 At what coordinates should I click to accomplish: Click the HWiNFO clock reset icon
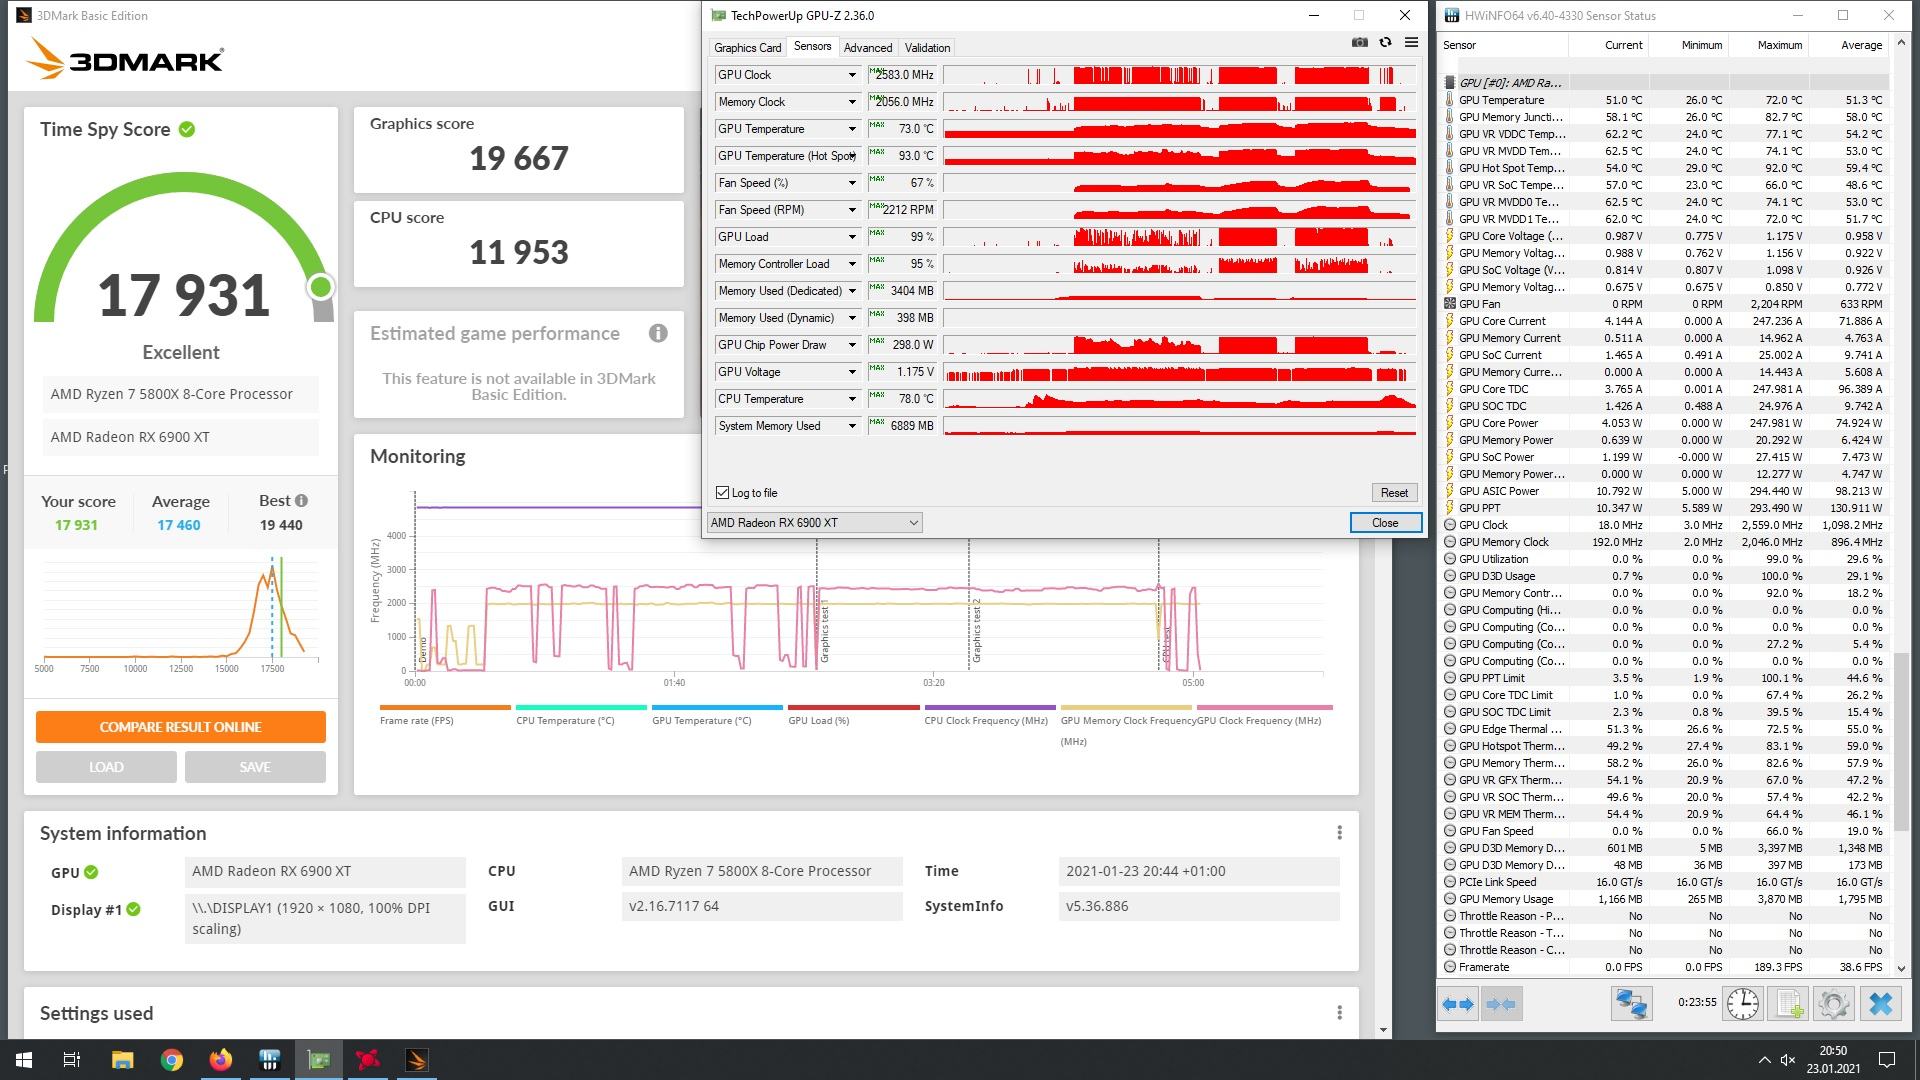click(1742, 1003)
